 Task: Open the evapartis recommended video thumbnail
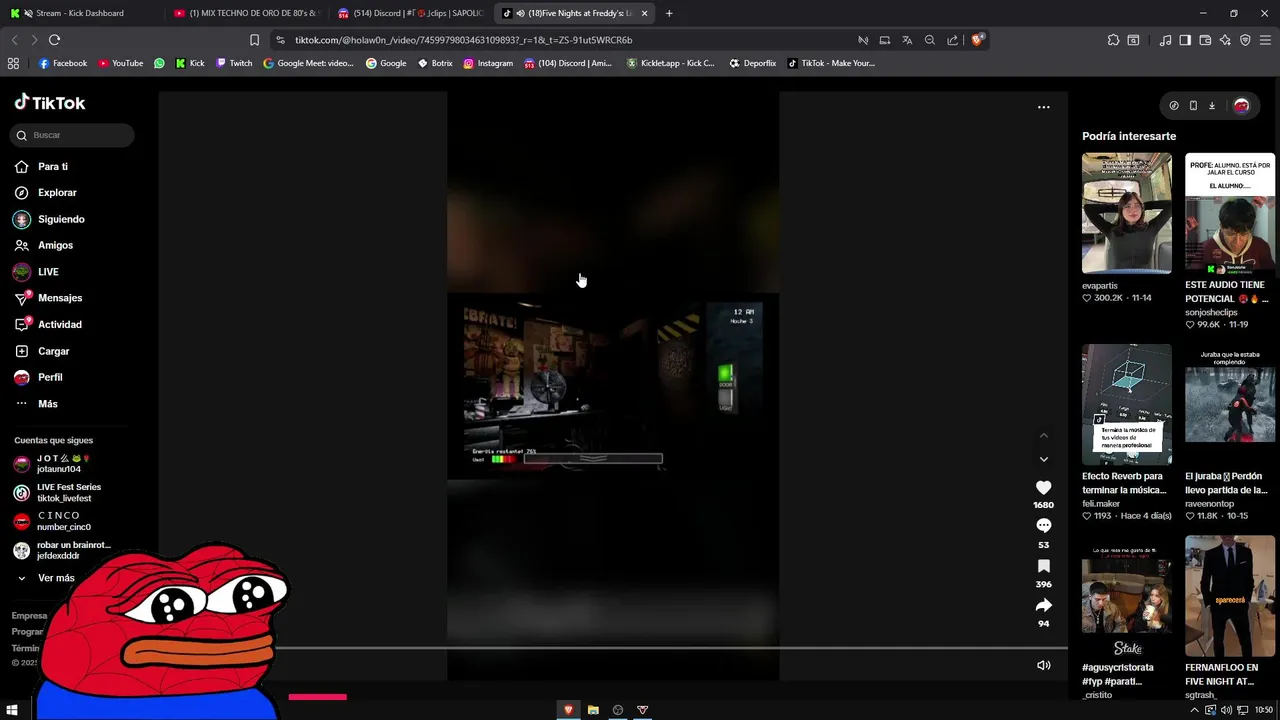[1127, 213]
